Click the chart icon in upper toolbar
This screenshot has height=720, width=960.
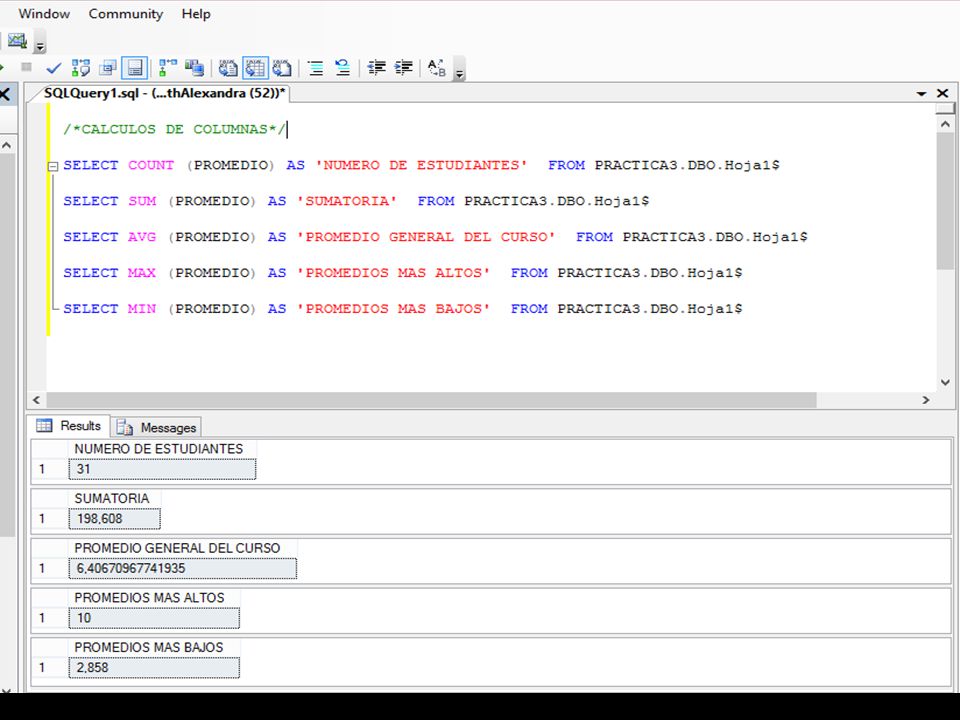(17, 42)
